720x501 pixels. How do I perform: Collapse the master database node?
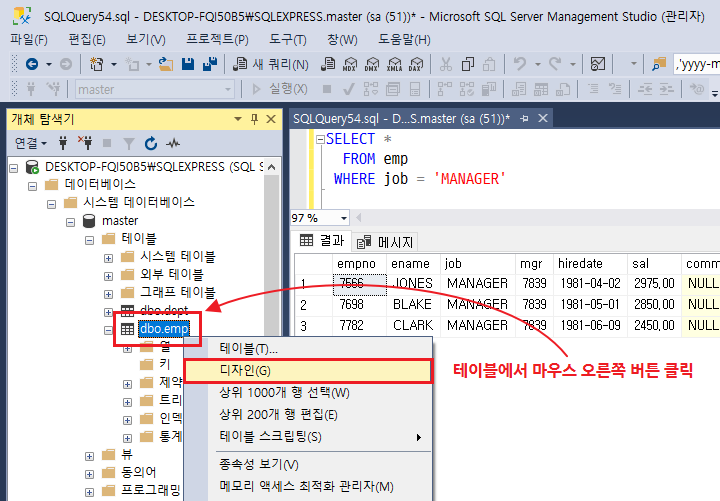[70, 222]
